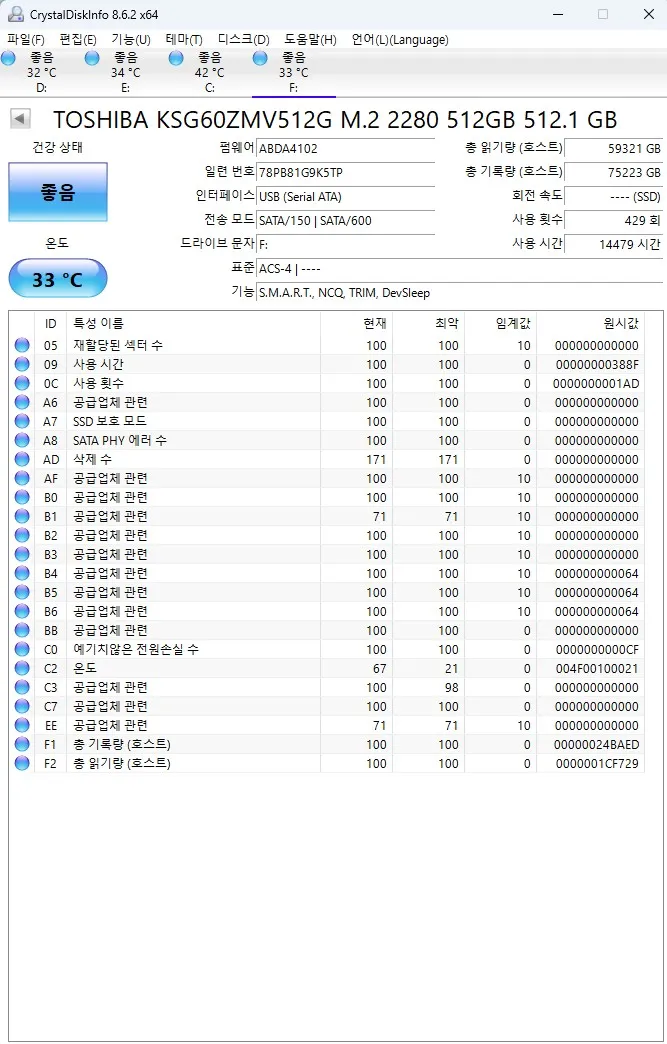
Task: Click the 원시값 column header
Action: pyautogui.click(x=590, y=324)
